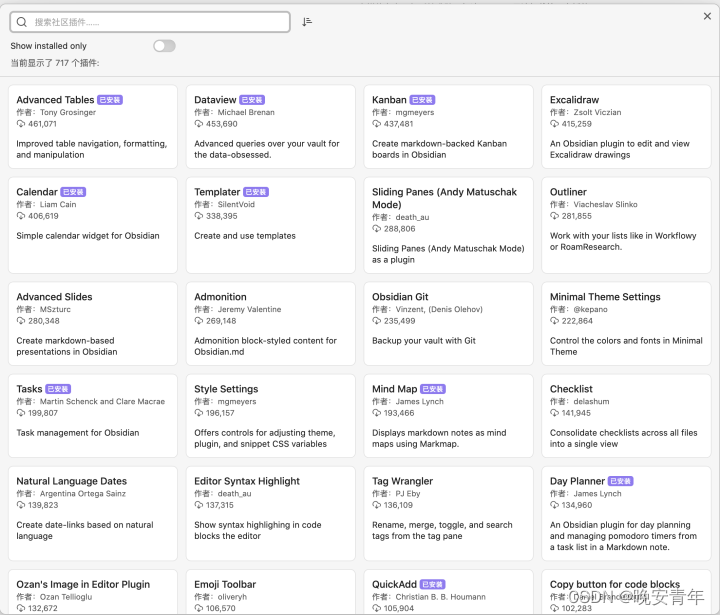Click the installed badge next to Calendar
This screenshot has height=615, width=720.
coord(73,192)
